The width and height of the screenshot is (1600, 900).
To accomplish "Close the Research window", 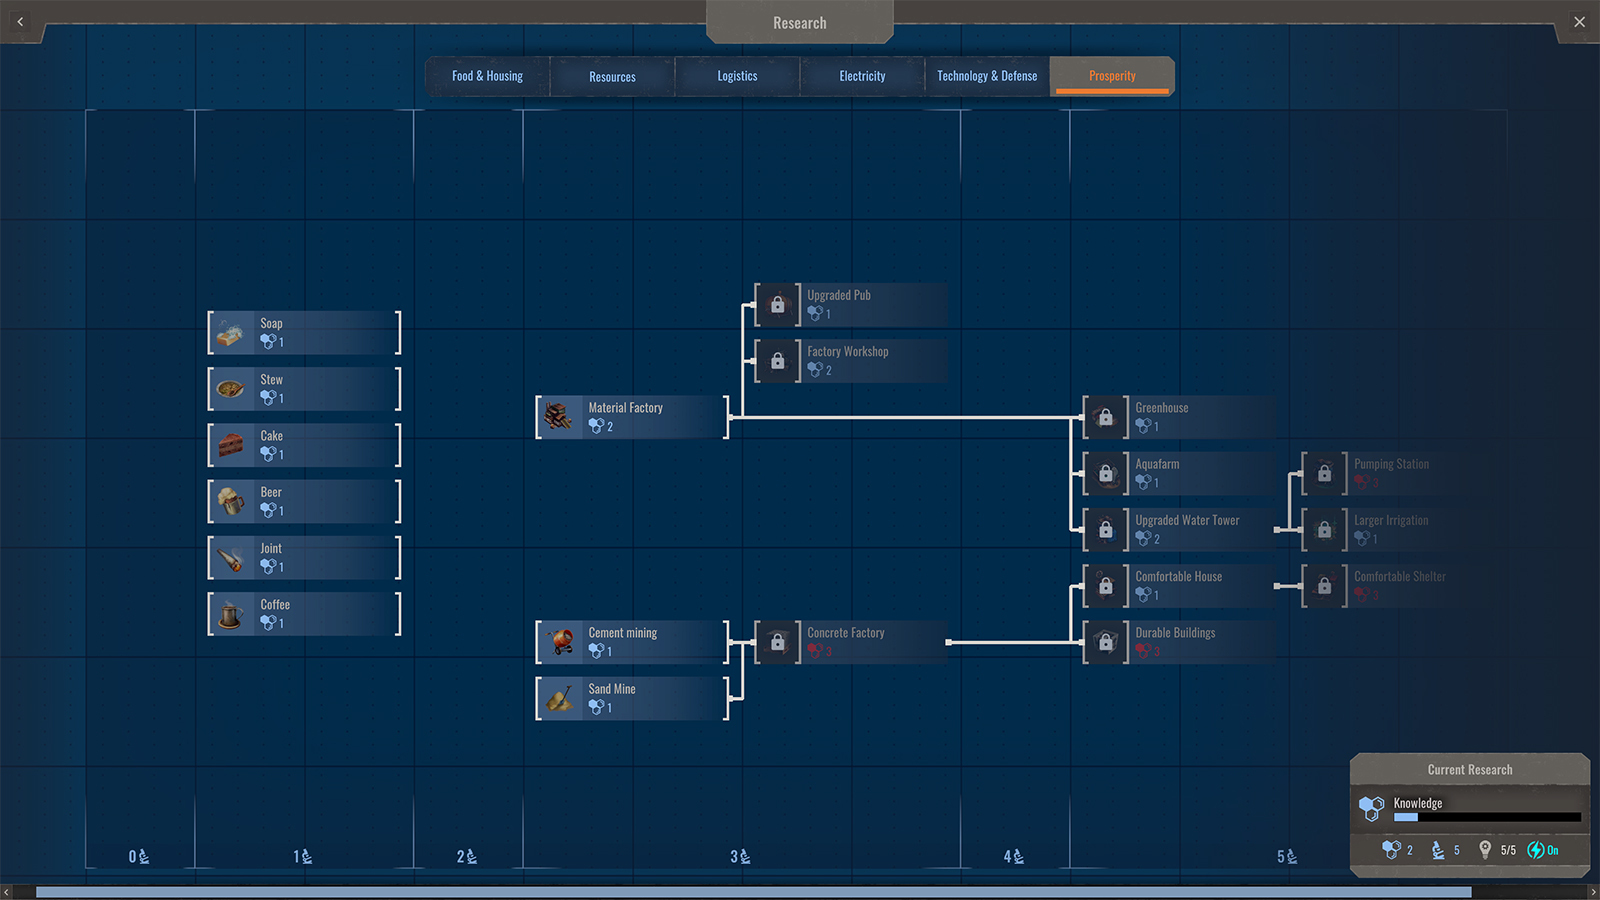I will (1579, 22).
